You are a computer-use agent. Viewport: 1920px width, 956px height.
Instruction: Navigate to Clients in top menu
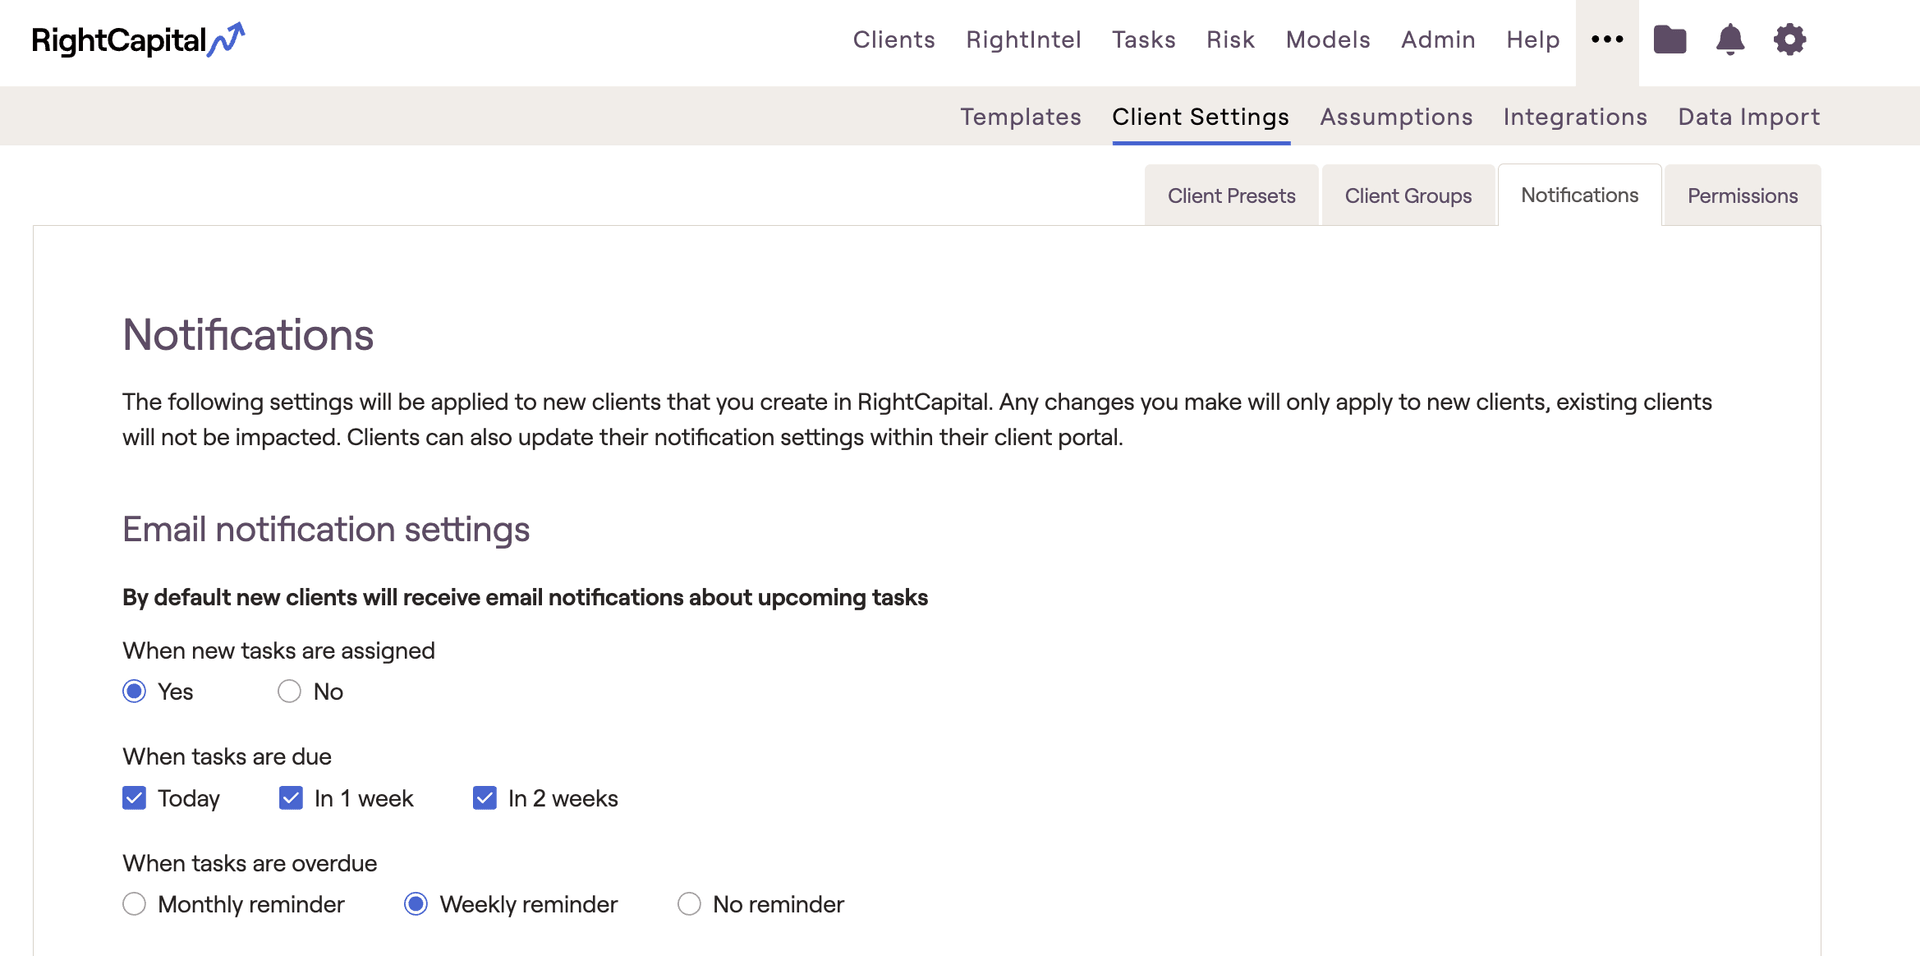[x=894, y=40]
